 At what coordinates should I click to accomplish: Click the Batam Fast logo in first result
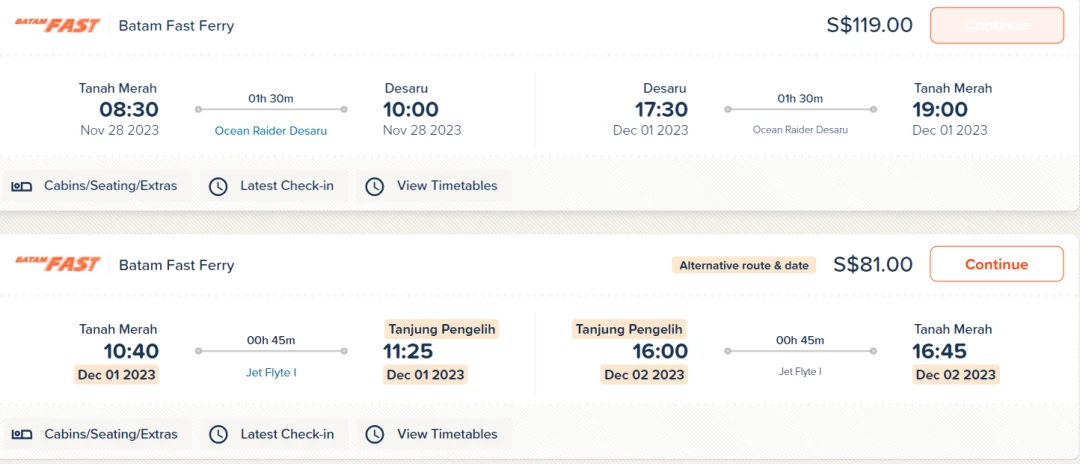point(58,25)
